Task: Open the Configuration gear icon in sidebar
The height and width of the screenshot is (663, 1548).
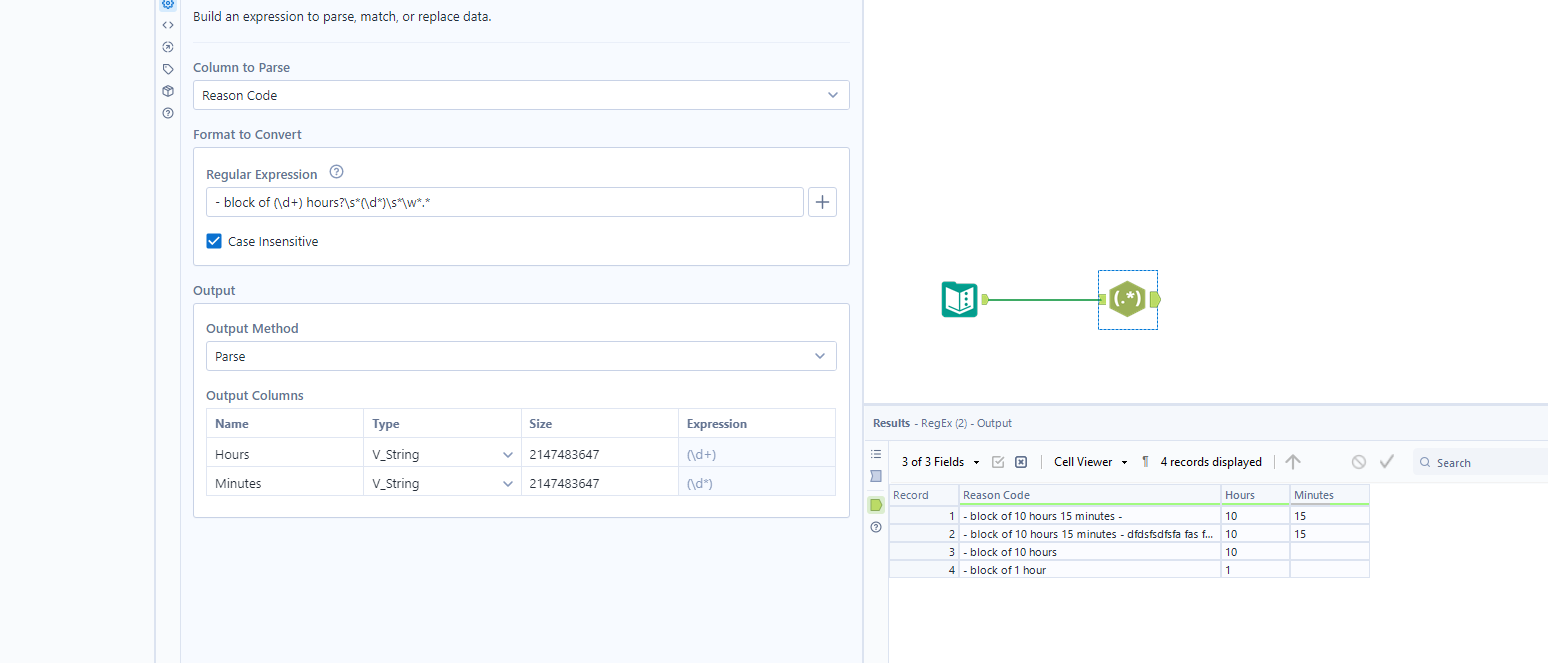Action: 168,5
